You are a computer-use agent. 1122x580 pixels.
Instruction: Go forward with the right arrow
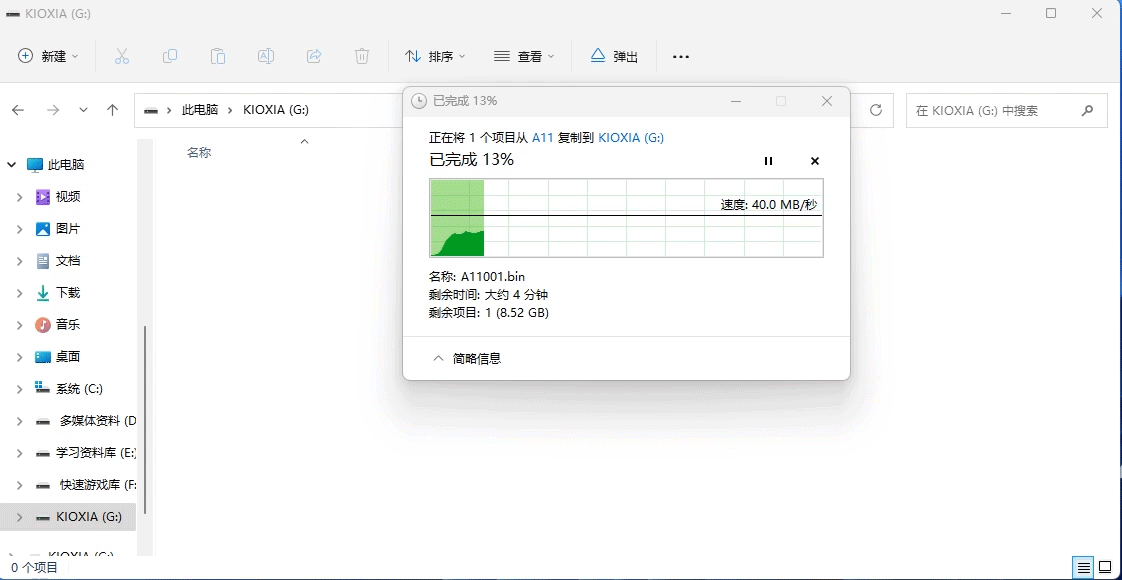click(52, 110)
